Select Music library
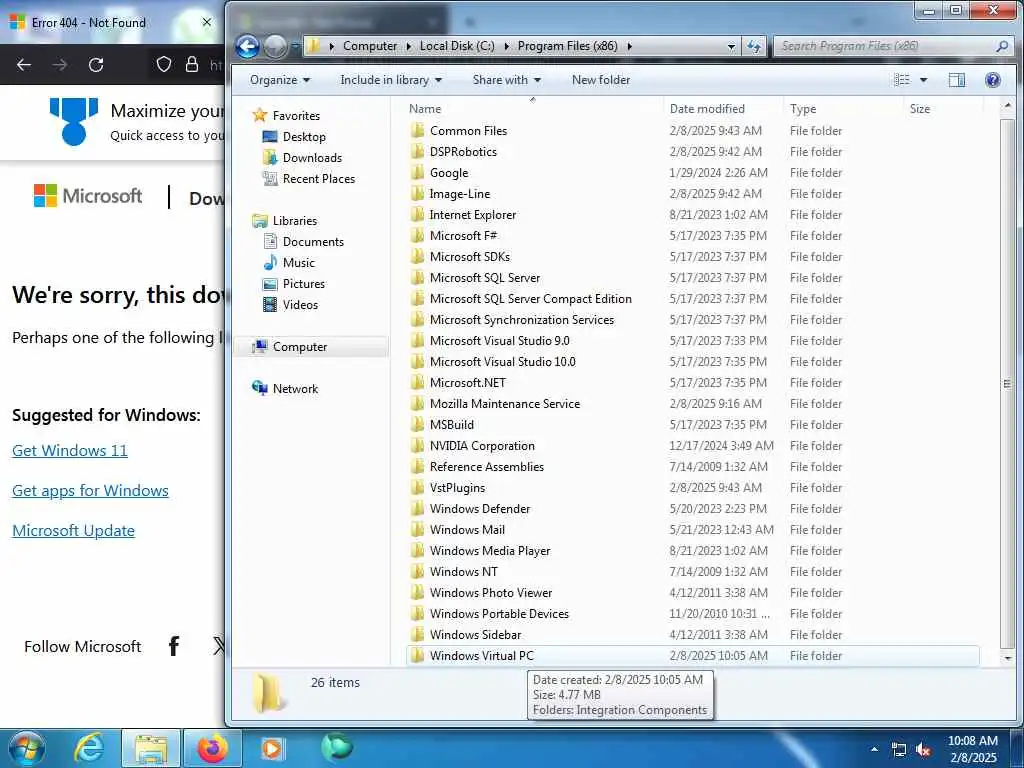This screenshot has height=768, width=1024. pos(298,263)
